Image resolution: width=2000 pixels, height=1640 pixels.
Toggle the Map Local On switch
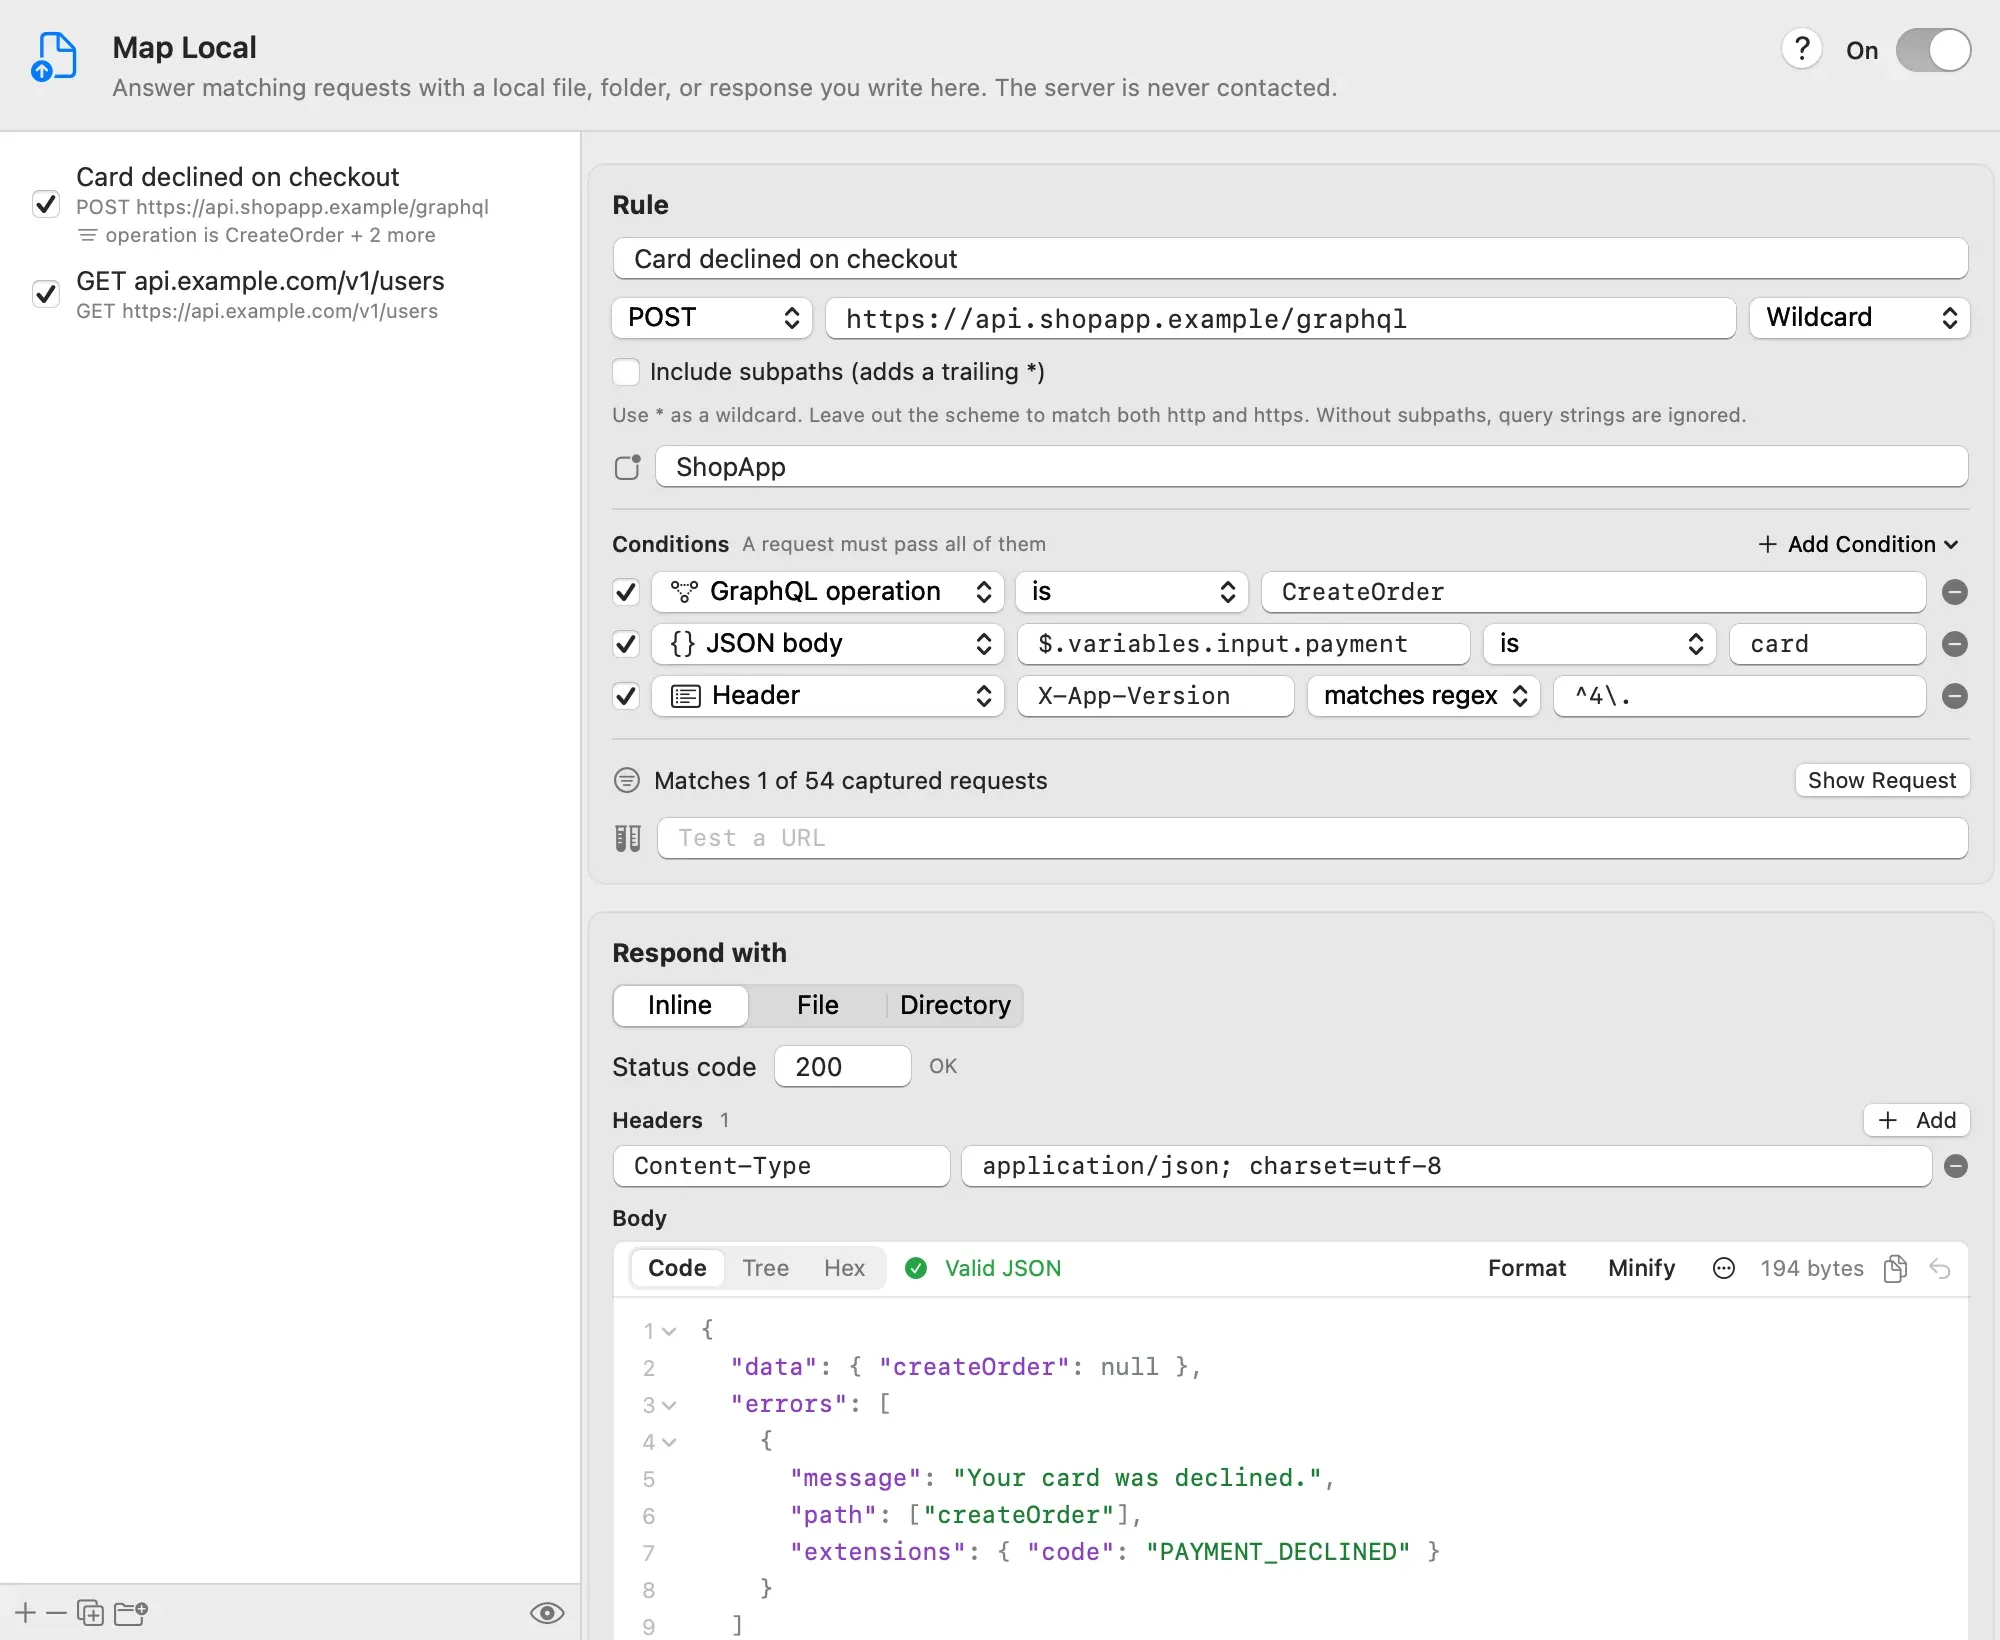(1933, 50)
